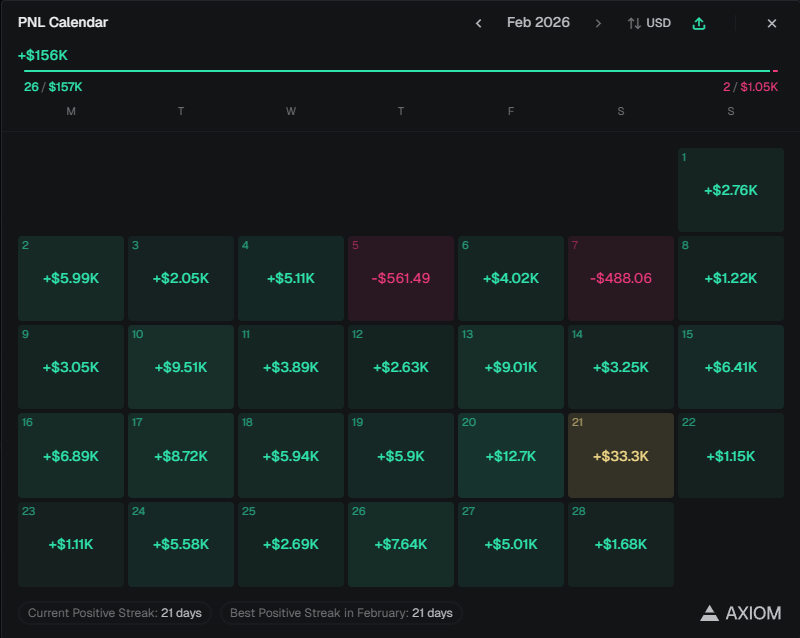This screenshot has width=800, height=638.
Task: Select day 10 with +$9.51K
Action: [x=181, y=367]
